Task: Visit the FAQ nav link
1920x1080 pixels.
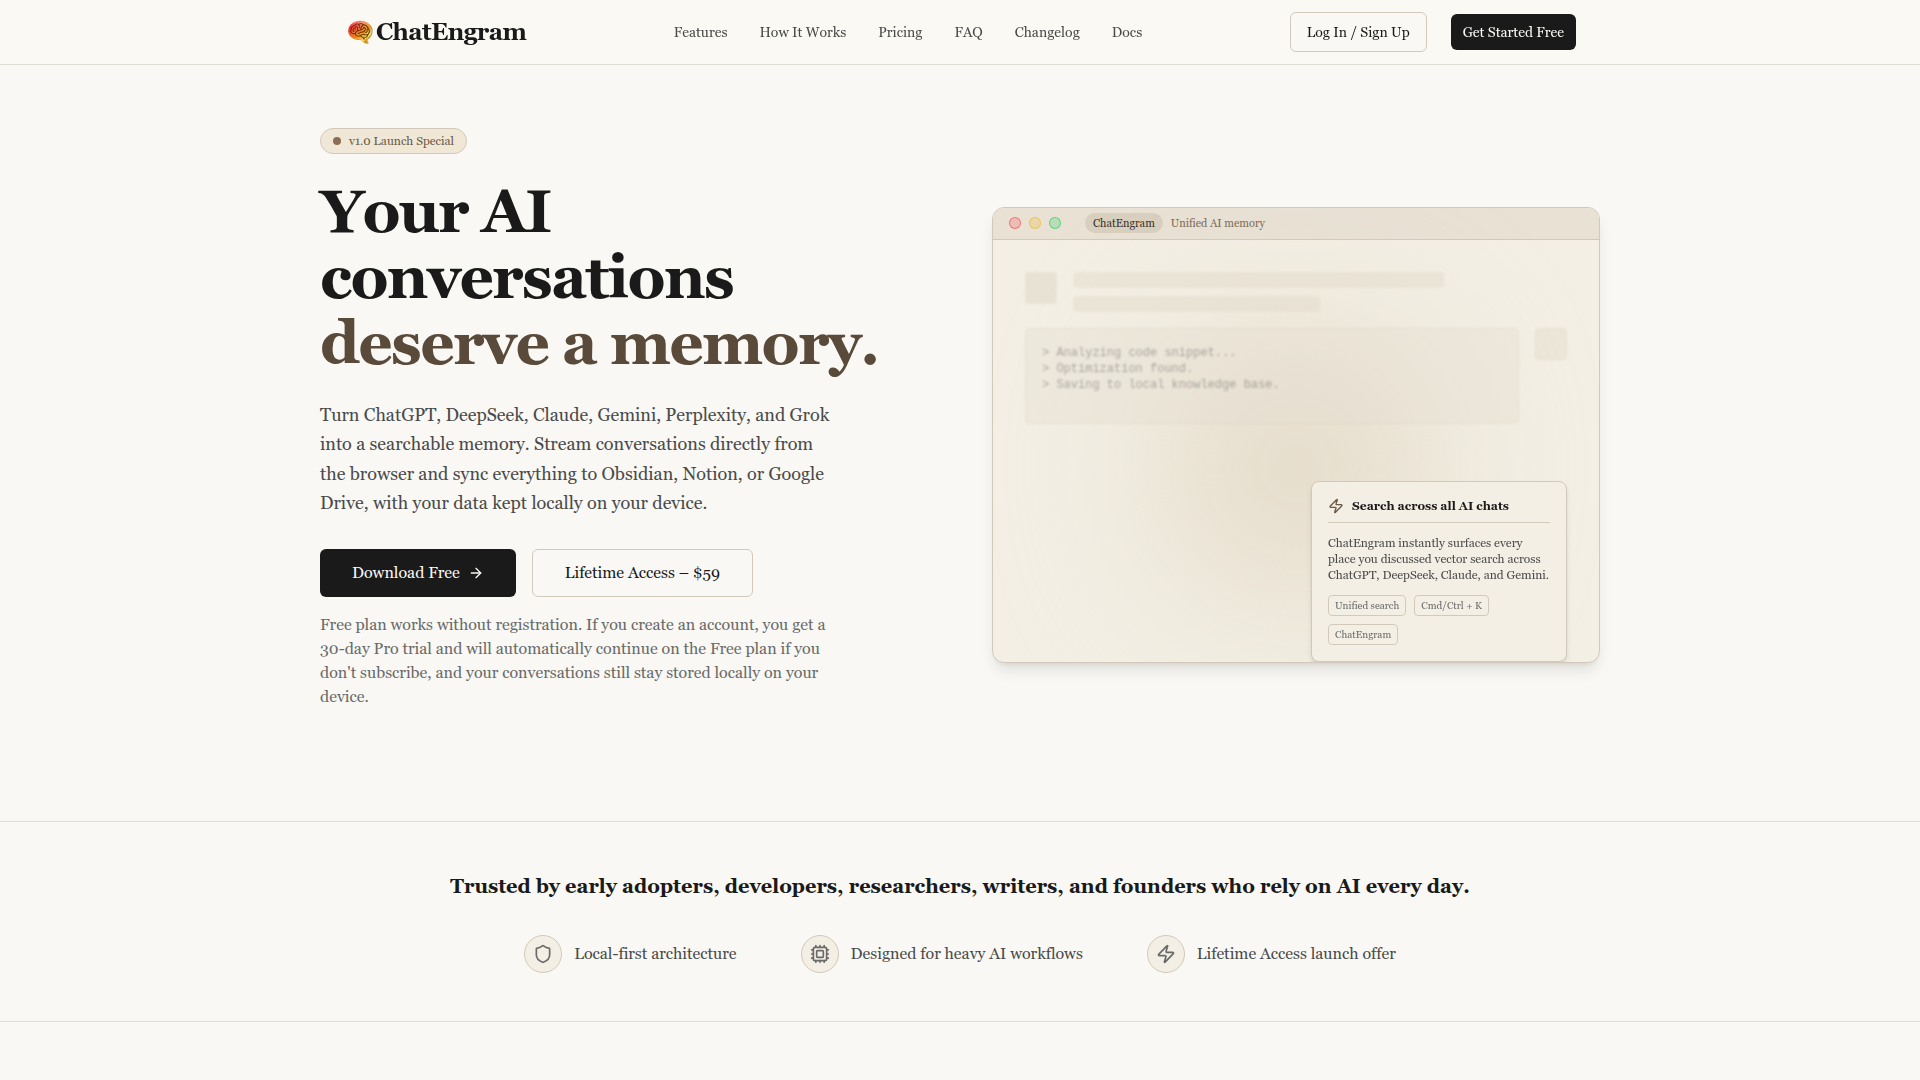Action: (x=968, y=32)
